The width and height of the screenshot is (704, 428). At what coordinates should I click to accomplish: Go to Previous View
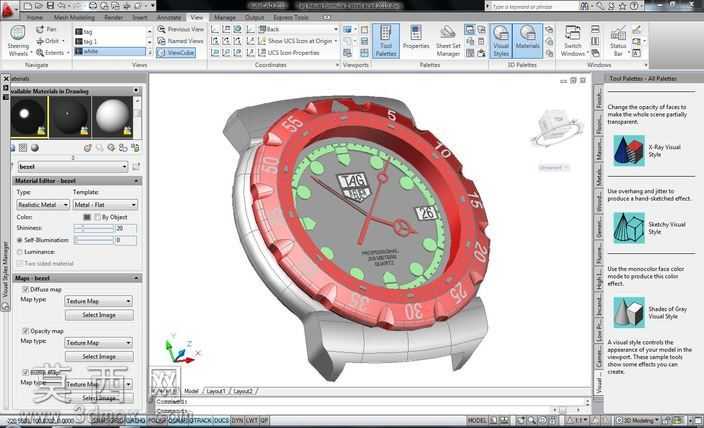tap(180, 29)
